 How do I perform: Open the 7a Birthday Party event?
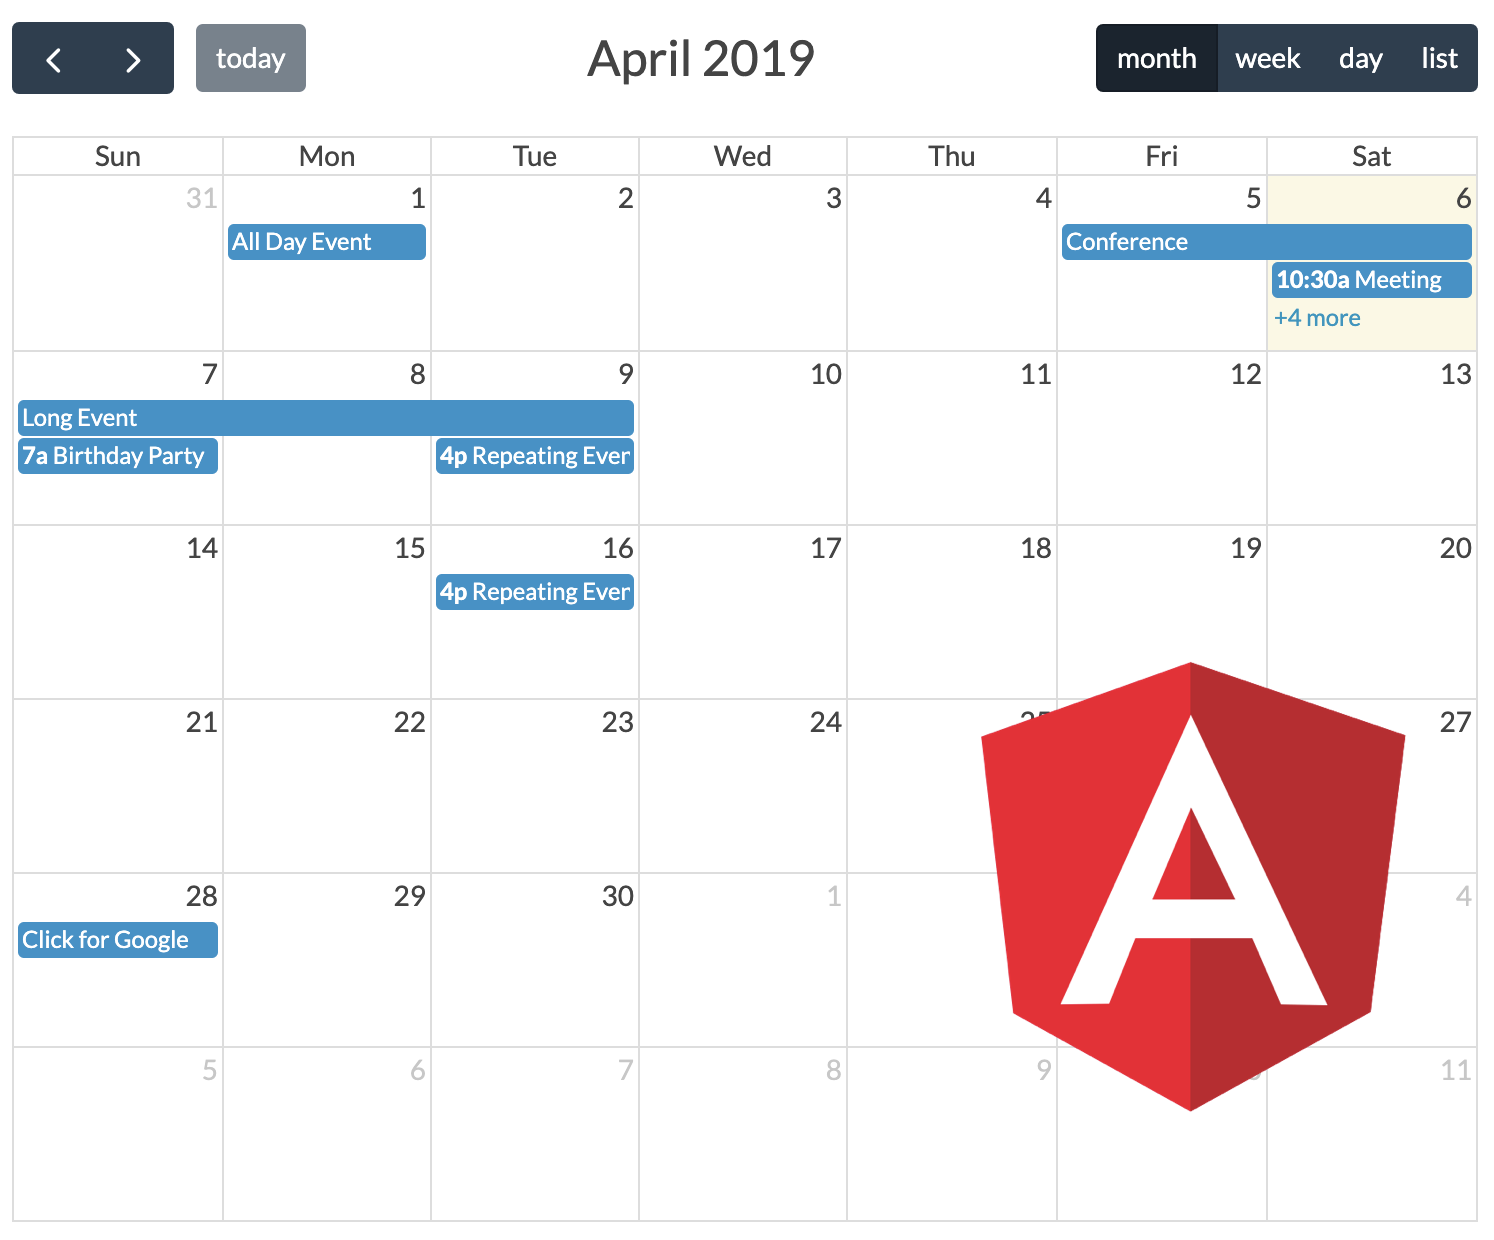click(118, 456)
